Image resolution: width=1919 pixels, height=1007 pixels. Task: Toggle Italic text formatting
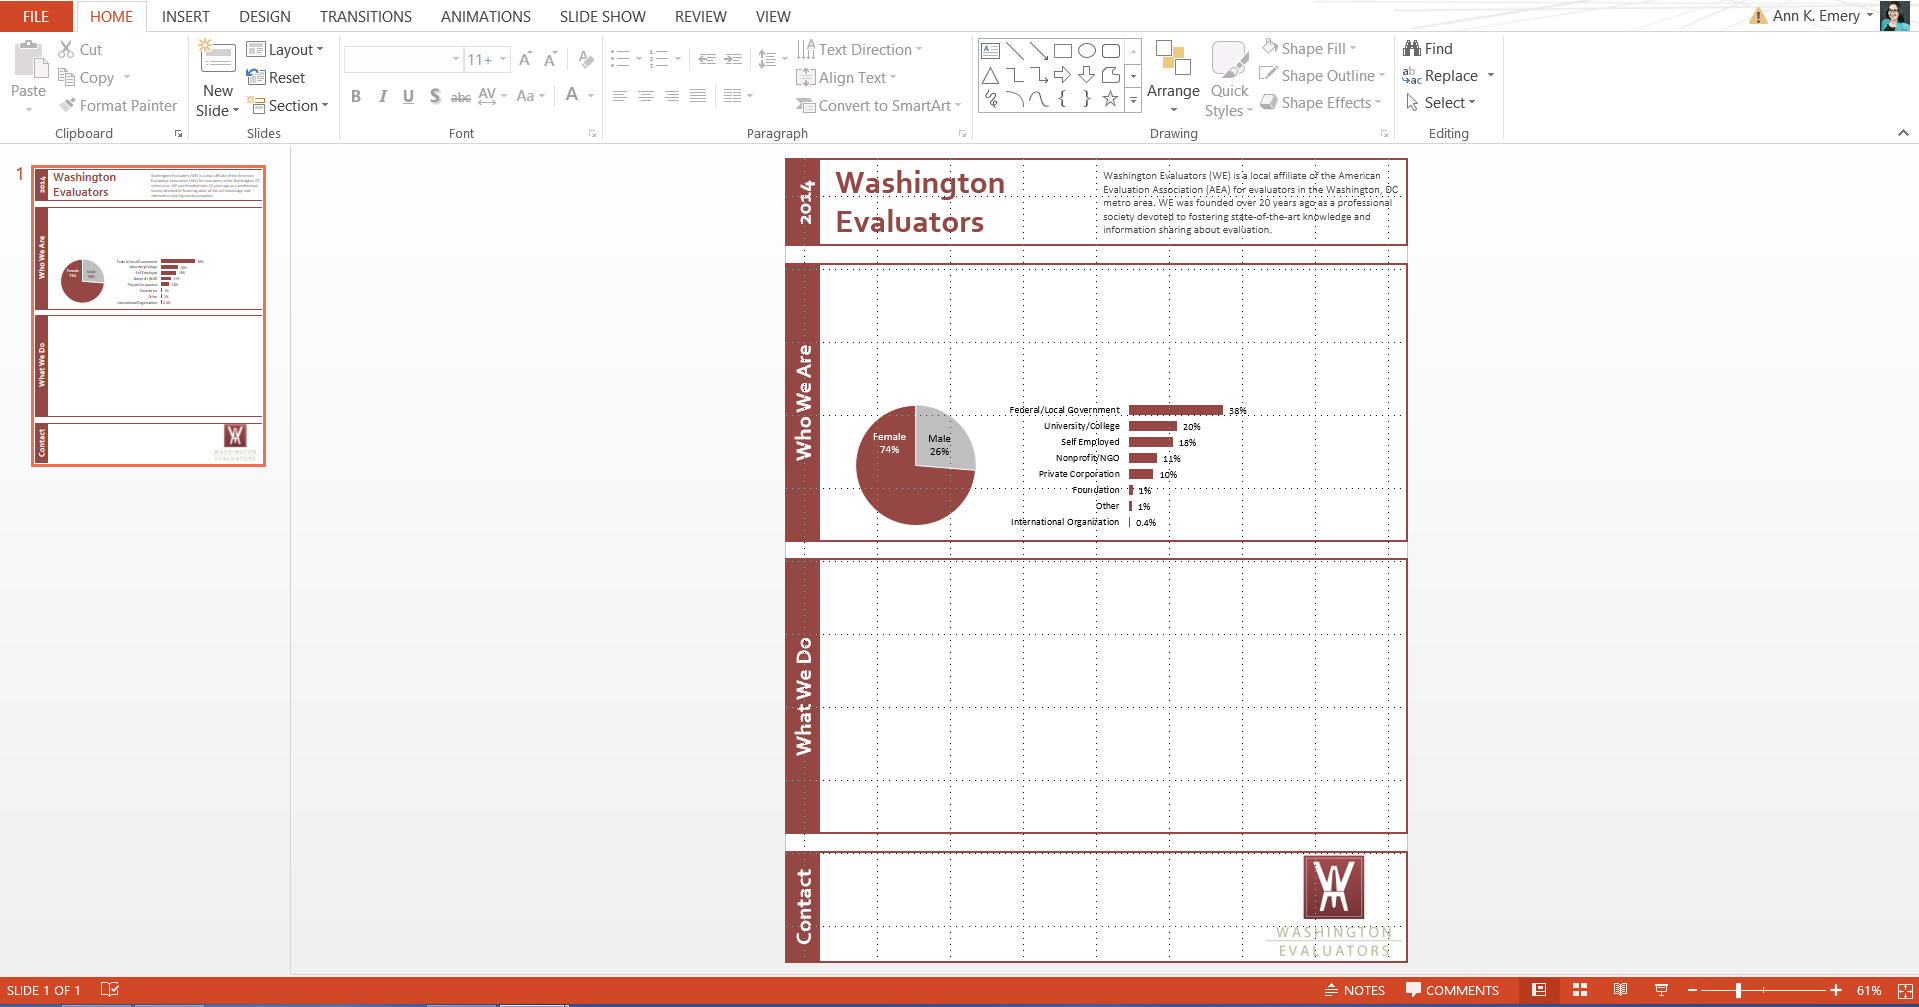point(382,96)
